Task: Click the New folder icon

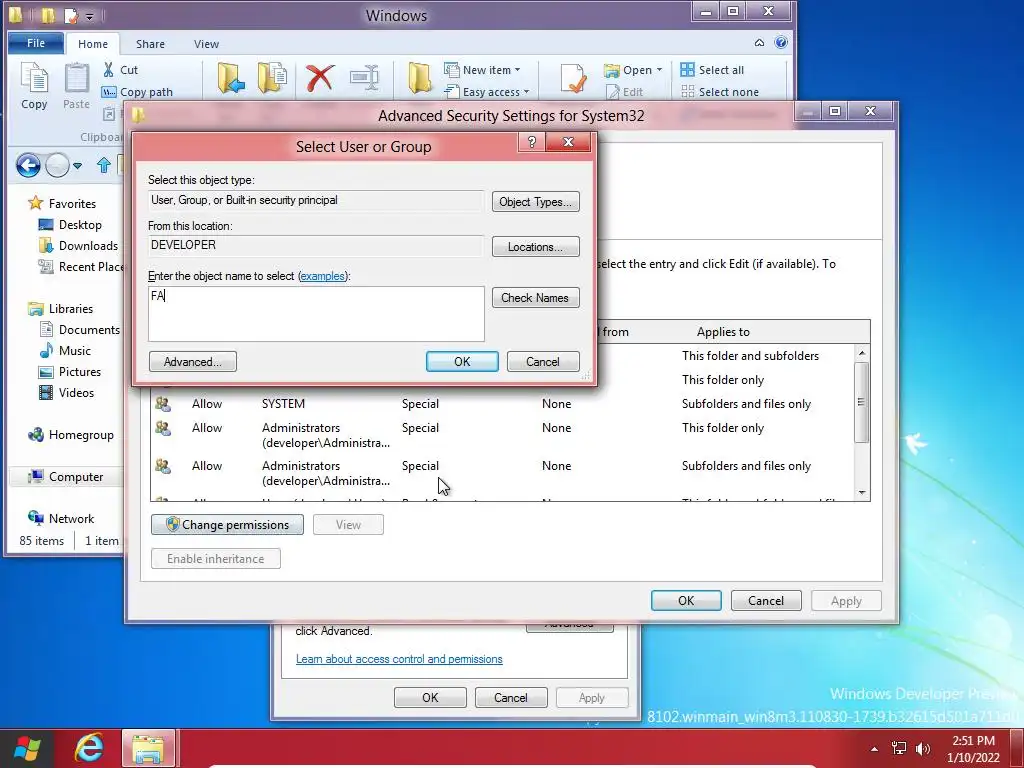Action: (419, 78)
